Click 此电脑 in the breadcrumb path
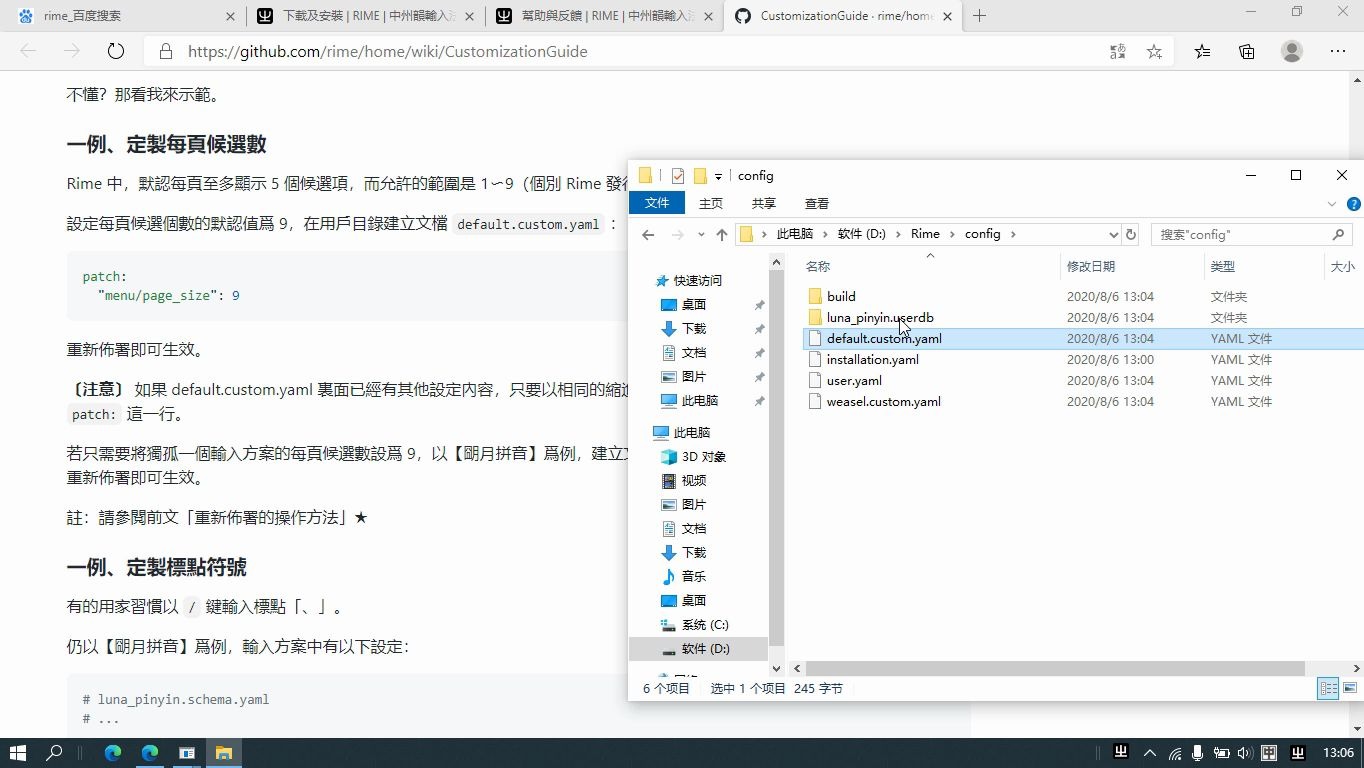Image resolution: width=1364 pixels, height=768 pixels. point(795,234)
